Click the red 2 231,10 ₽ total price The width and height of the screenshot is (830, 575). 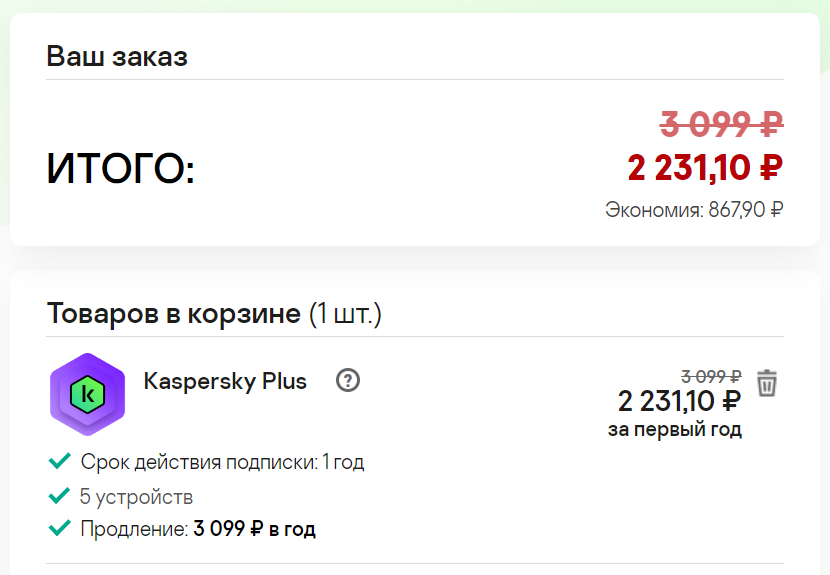point(705,168)
